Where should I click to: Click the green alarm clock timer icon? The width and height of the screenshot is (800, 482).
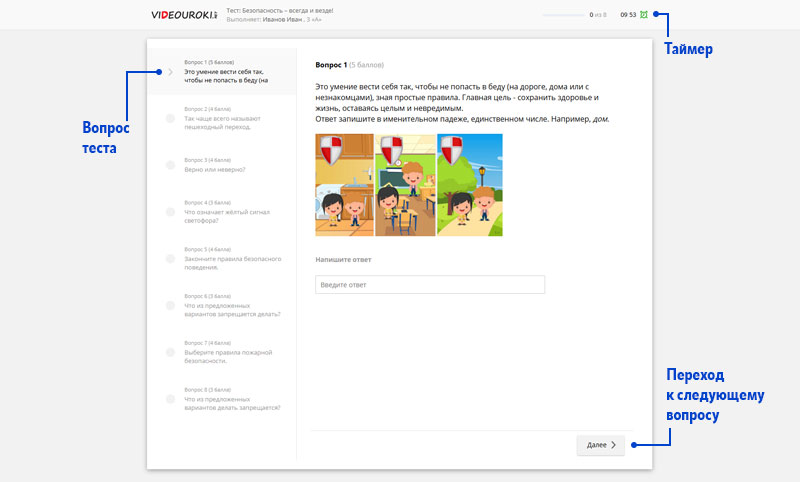click(644, 15)
